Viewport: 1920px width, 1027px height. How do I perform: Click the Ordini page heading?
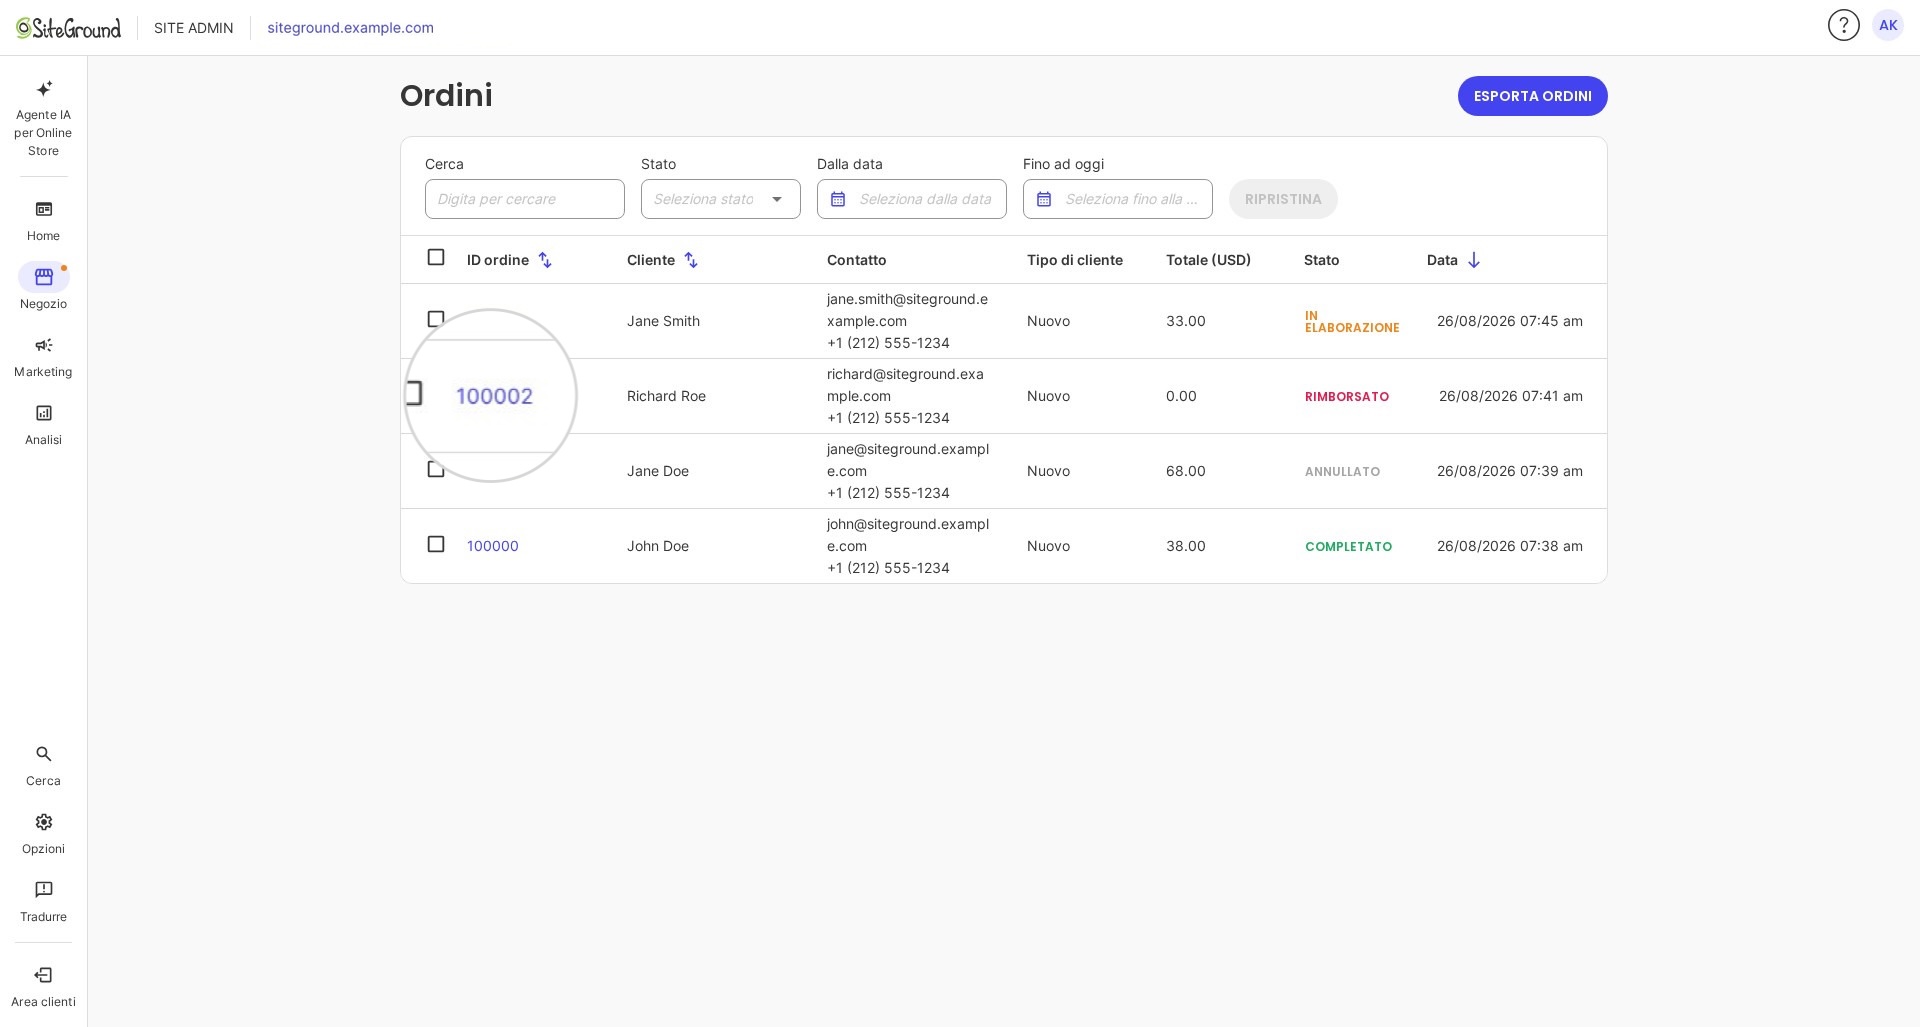click(446, 95)
